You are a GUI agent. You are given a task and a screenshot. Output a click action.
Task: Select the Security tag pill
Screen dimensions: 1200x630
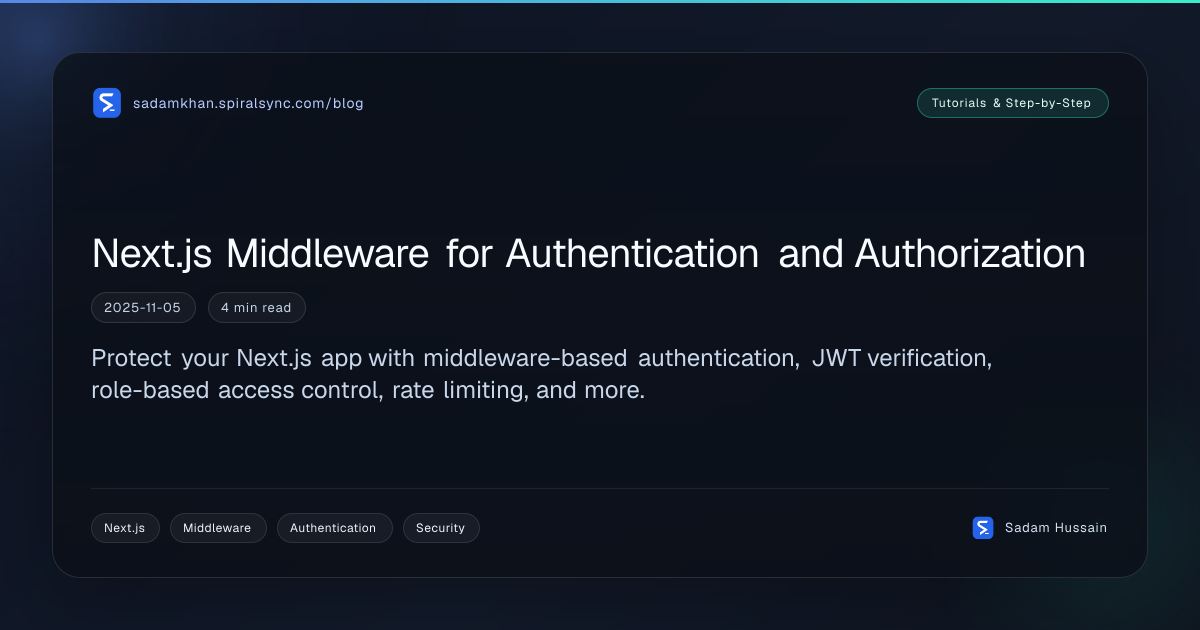(x=441, y=528)
